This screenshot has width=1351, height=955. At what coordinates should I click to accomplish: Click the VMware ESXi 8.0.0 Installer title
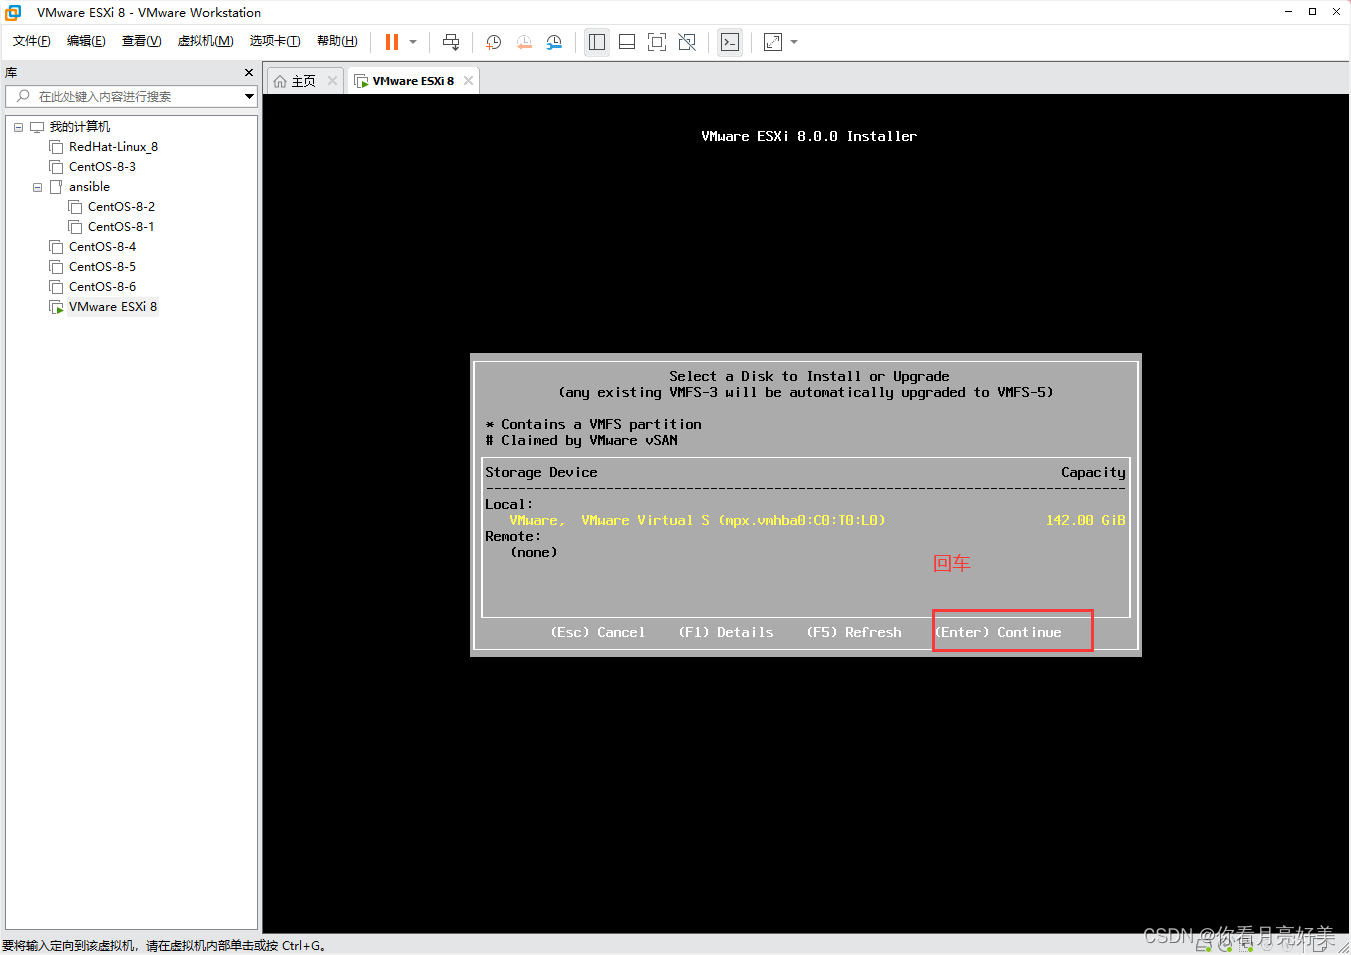809,136
